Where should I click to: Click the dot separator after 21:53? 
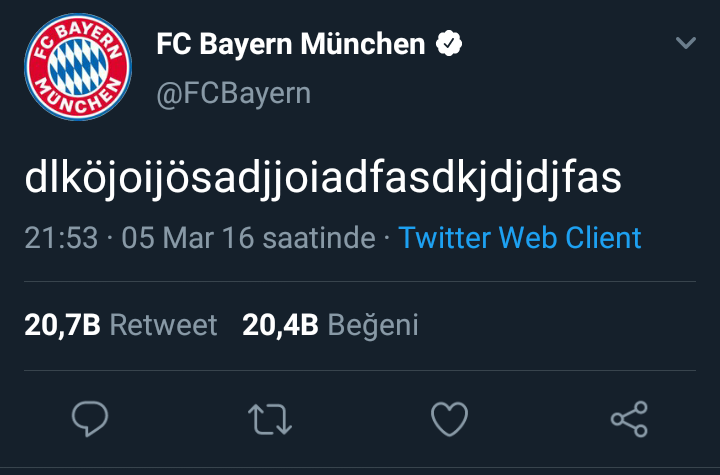pyautogui.click(x=110, y=238)
